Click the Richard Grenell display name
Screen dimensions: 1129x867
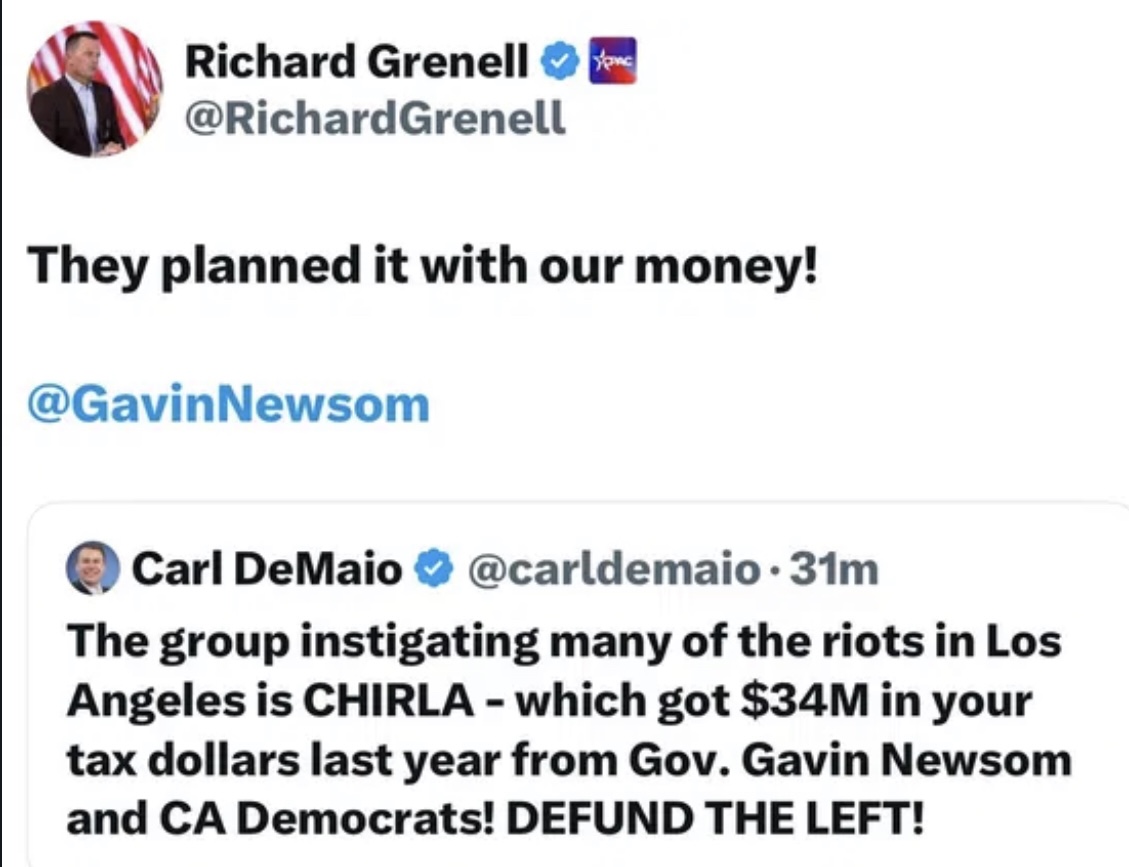(x=357, y=64)
